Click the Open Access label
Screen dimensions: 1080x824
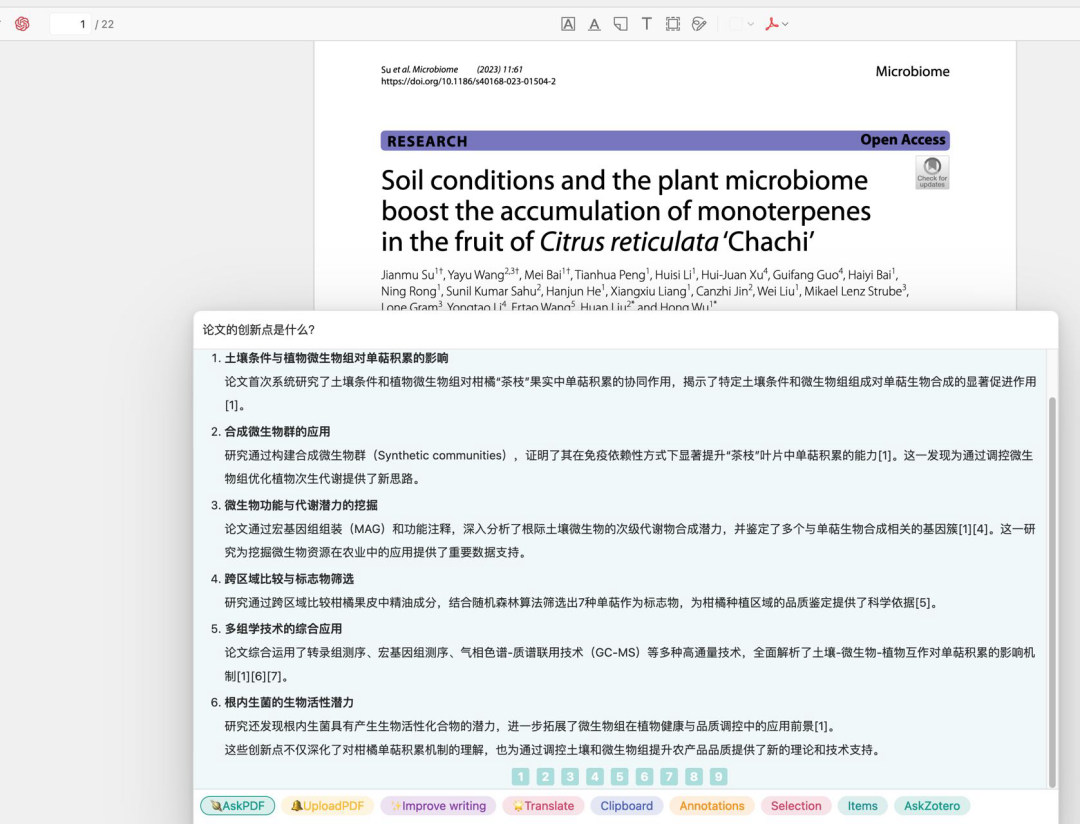pos(902,140)
